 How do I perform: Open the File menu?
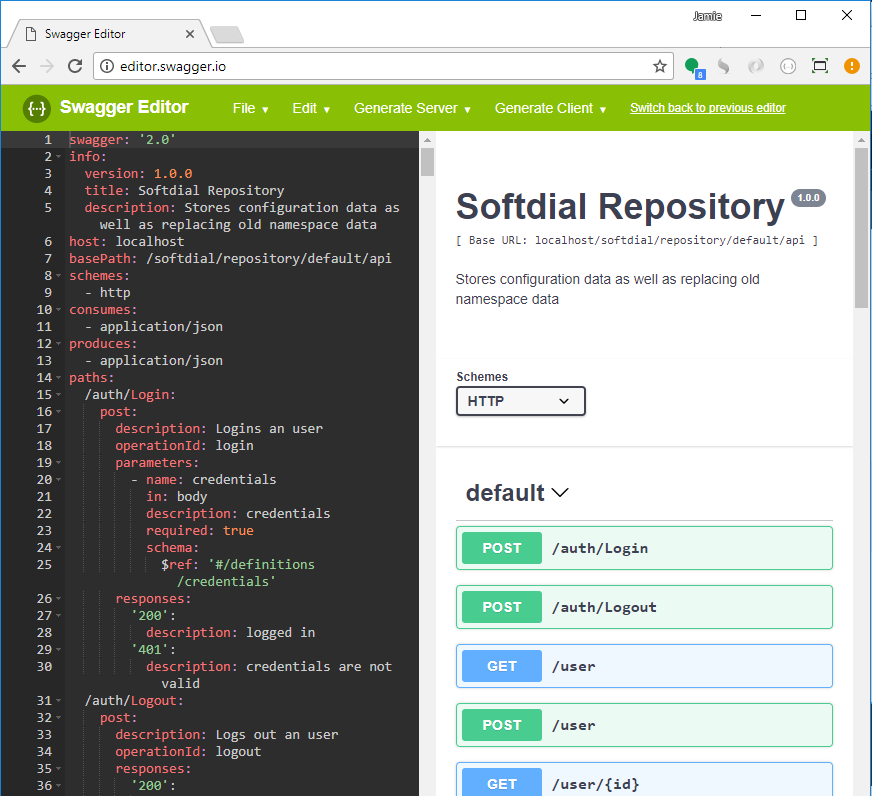pos(250,108)
